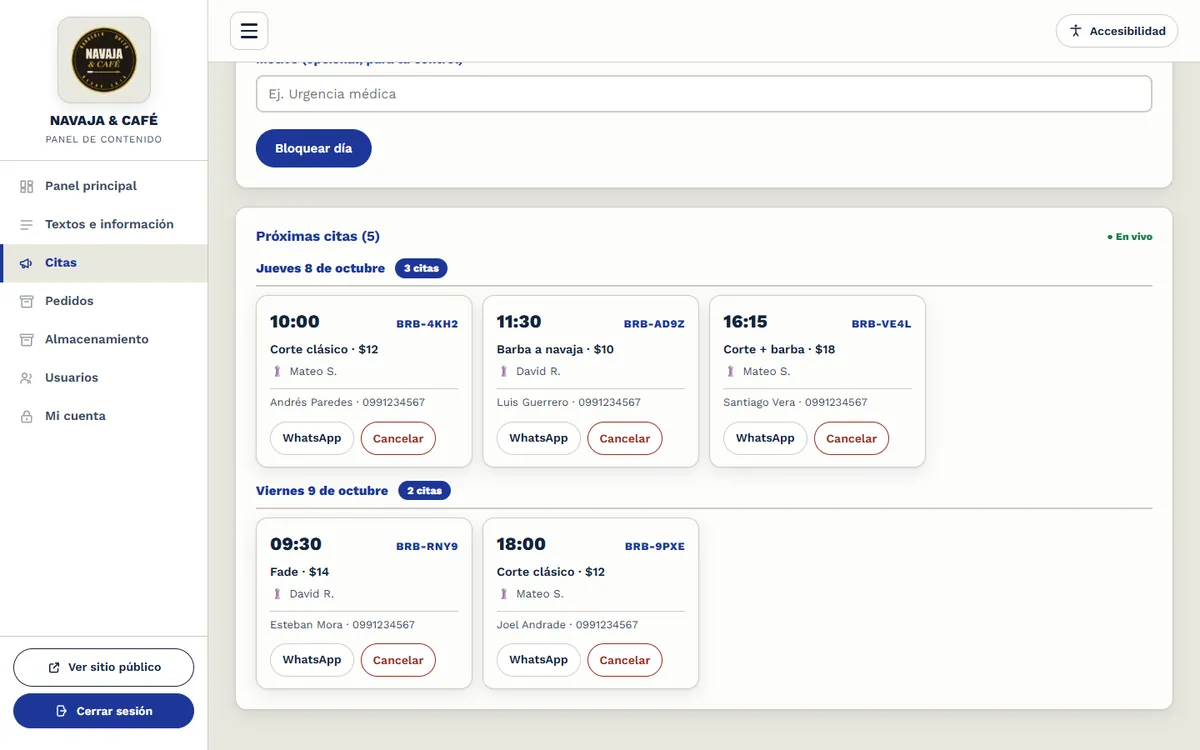Cancel the BRB-RNY9 appointment
The height and width of the screenshot is (750, 1200).
tap(398, 660)
